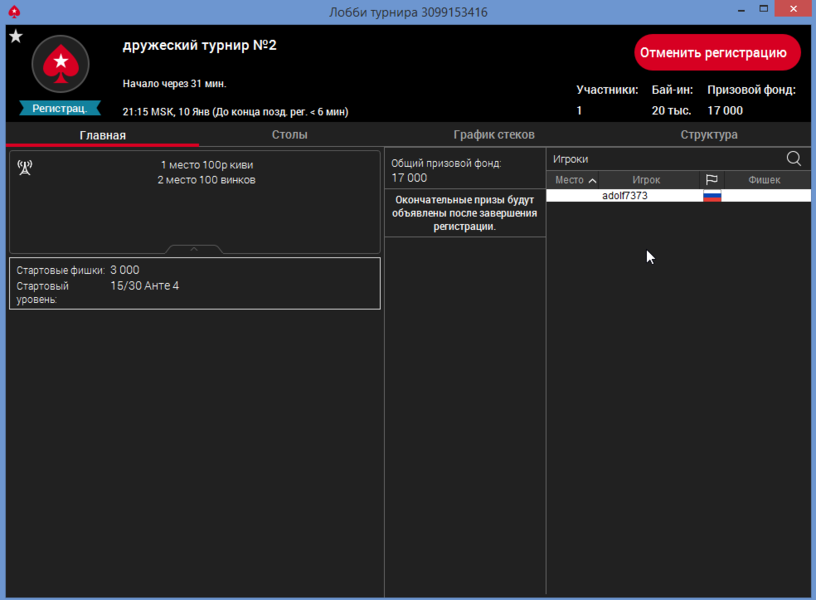Click the tournament title дружеский турнир №2
Viewport: 816px width, 600px height.
click(x=199, y=45)
